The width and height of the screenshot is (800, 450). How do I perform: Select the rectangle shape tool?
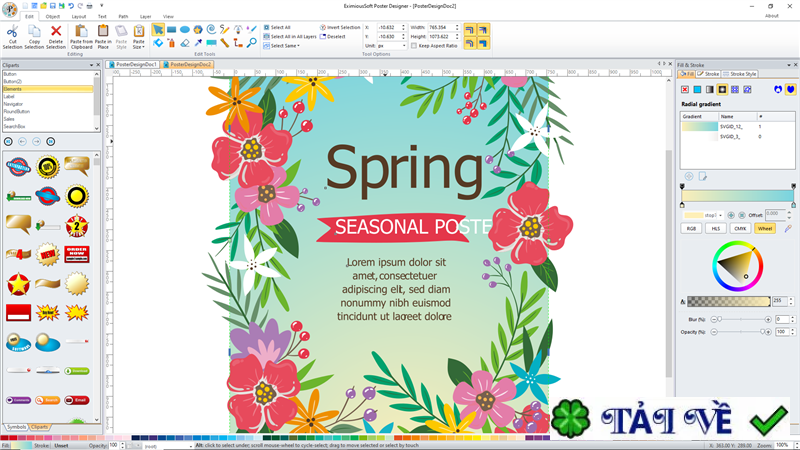(171, 29)
